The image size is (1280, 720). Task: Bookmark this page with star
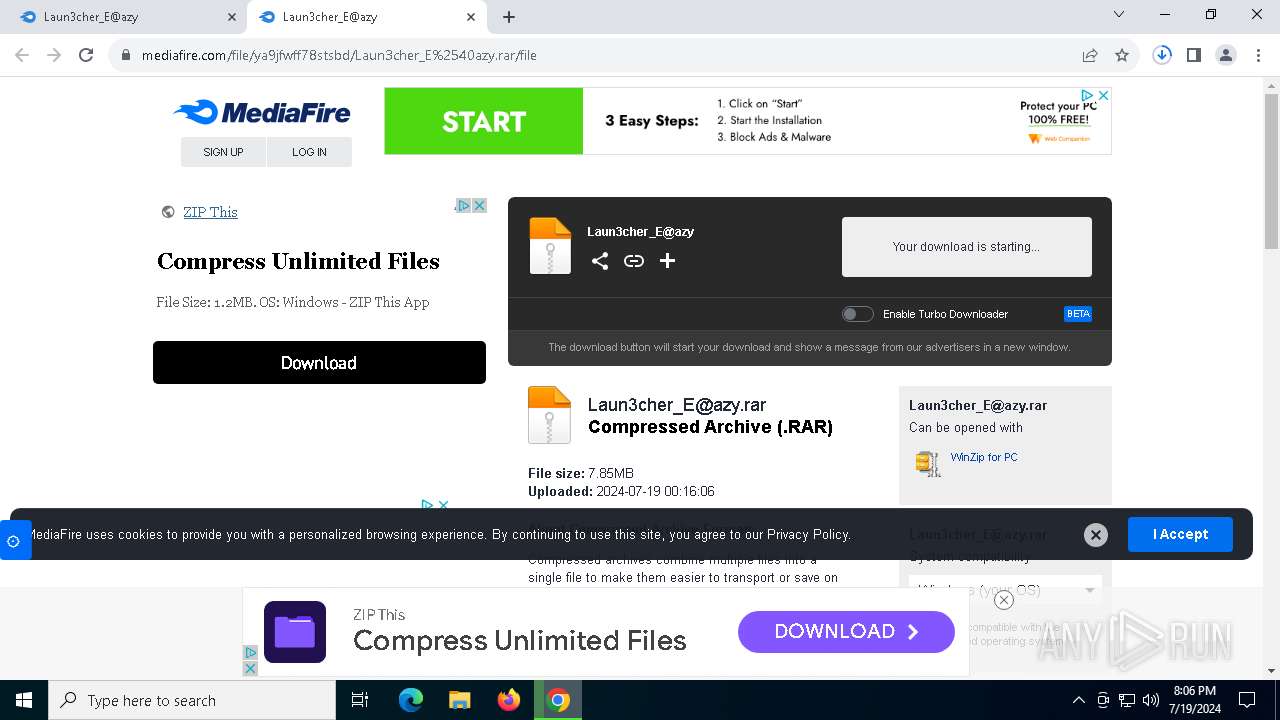click(1122, 55)
